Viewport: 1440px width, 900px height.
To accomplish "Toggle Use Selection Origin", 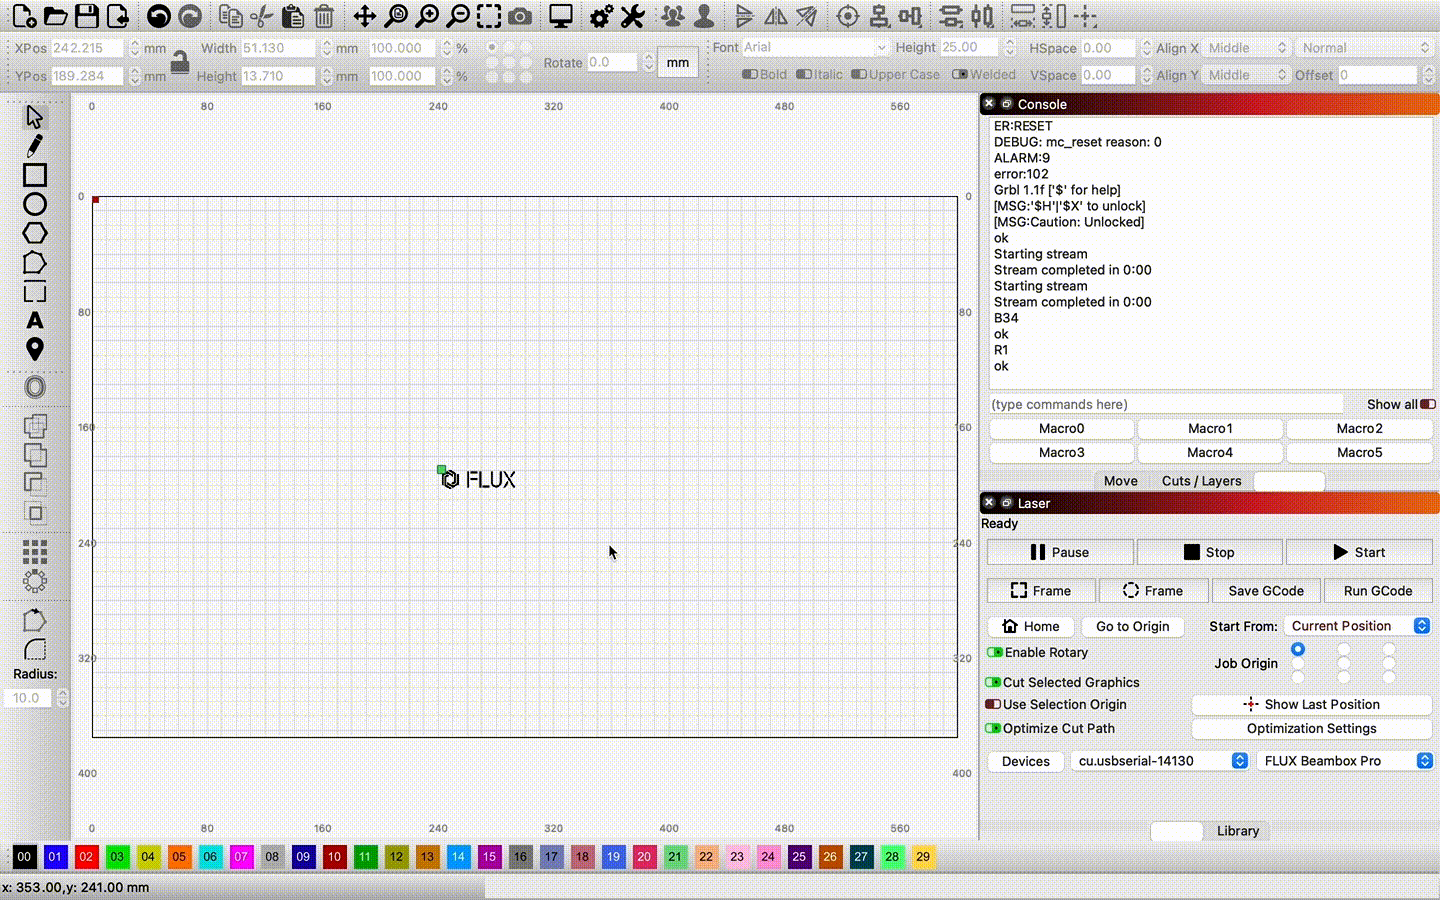I will tap(993, 704).
